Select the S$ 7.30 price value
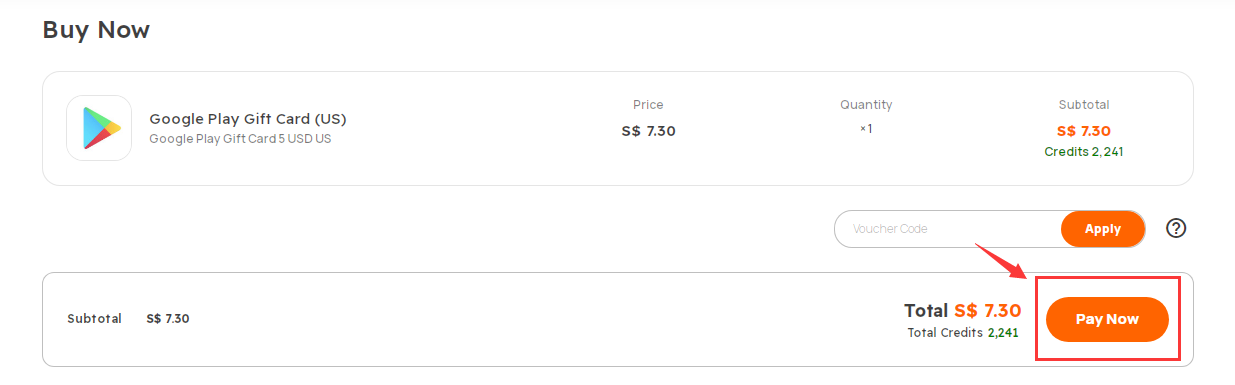Screen dimensions: 1235x385 click(x=648, y=130)
